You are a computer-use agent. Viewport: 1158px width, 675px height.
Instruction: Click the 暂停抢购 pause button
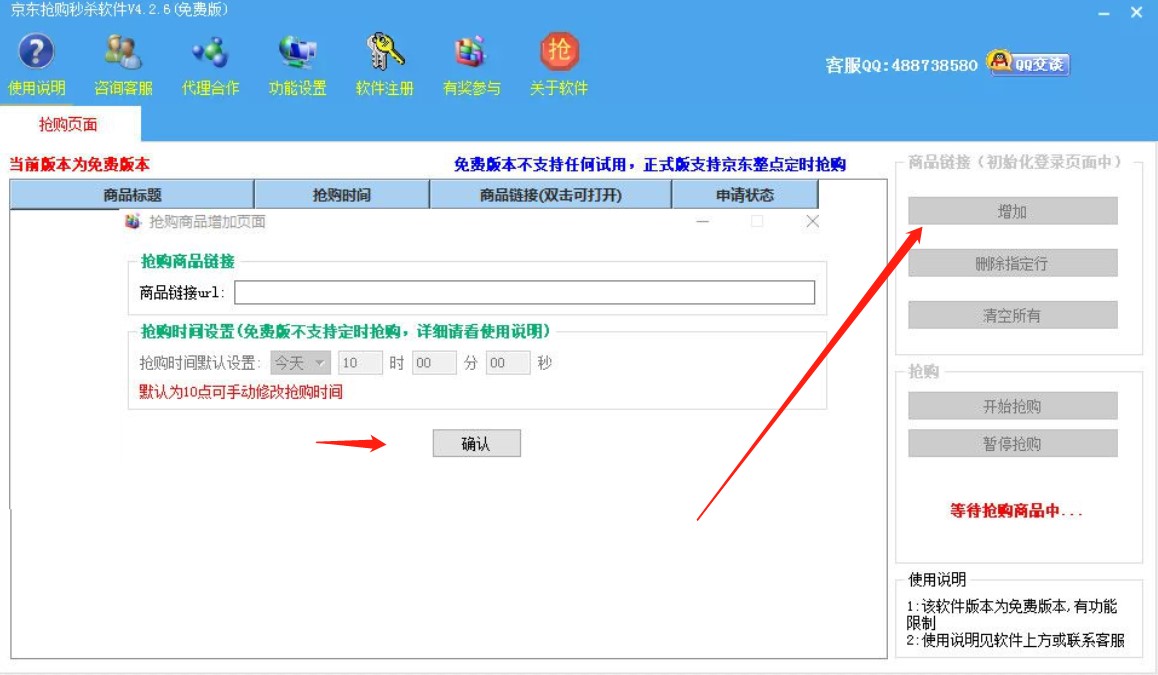pyautogui.click(x=1013, y=443)
